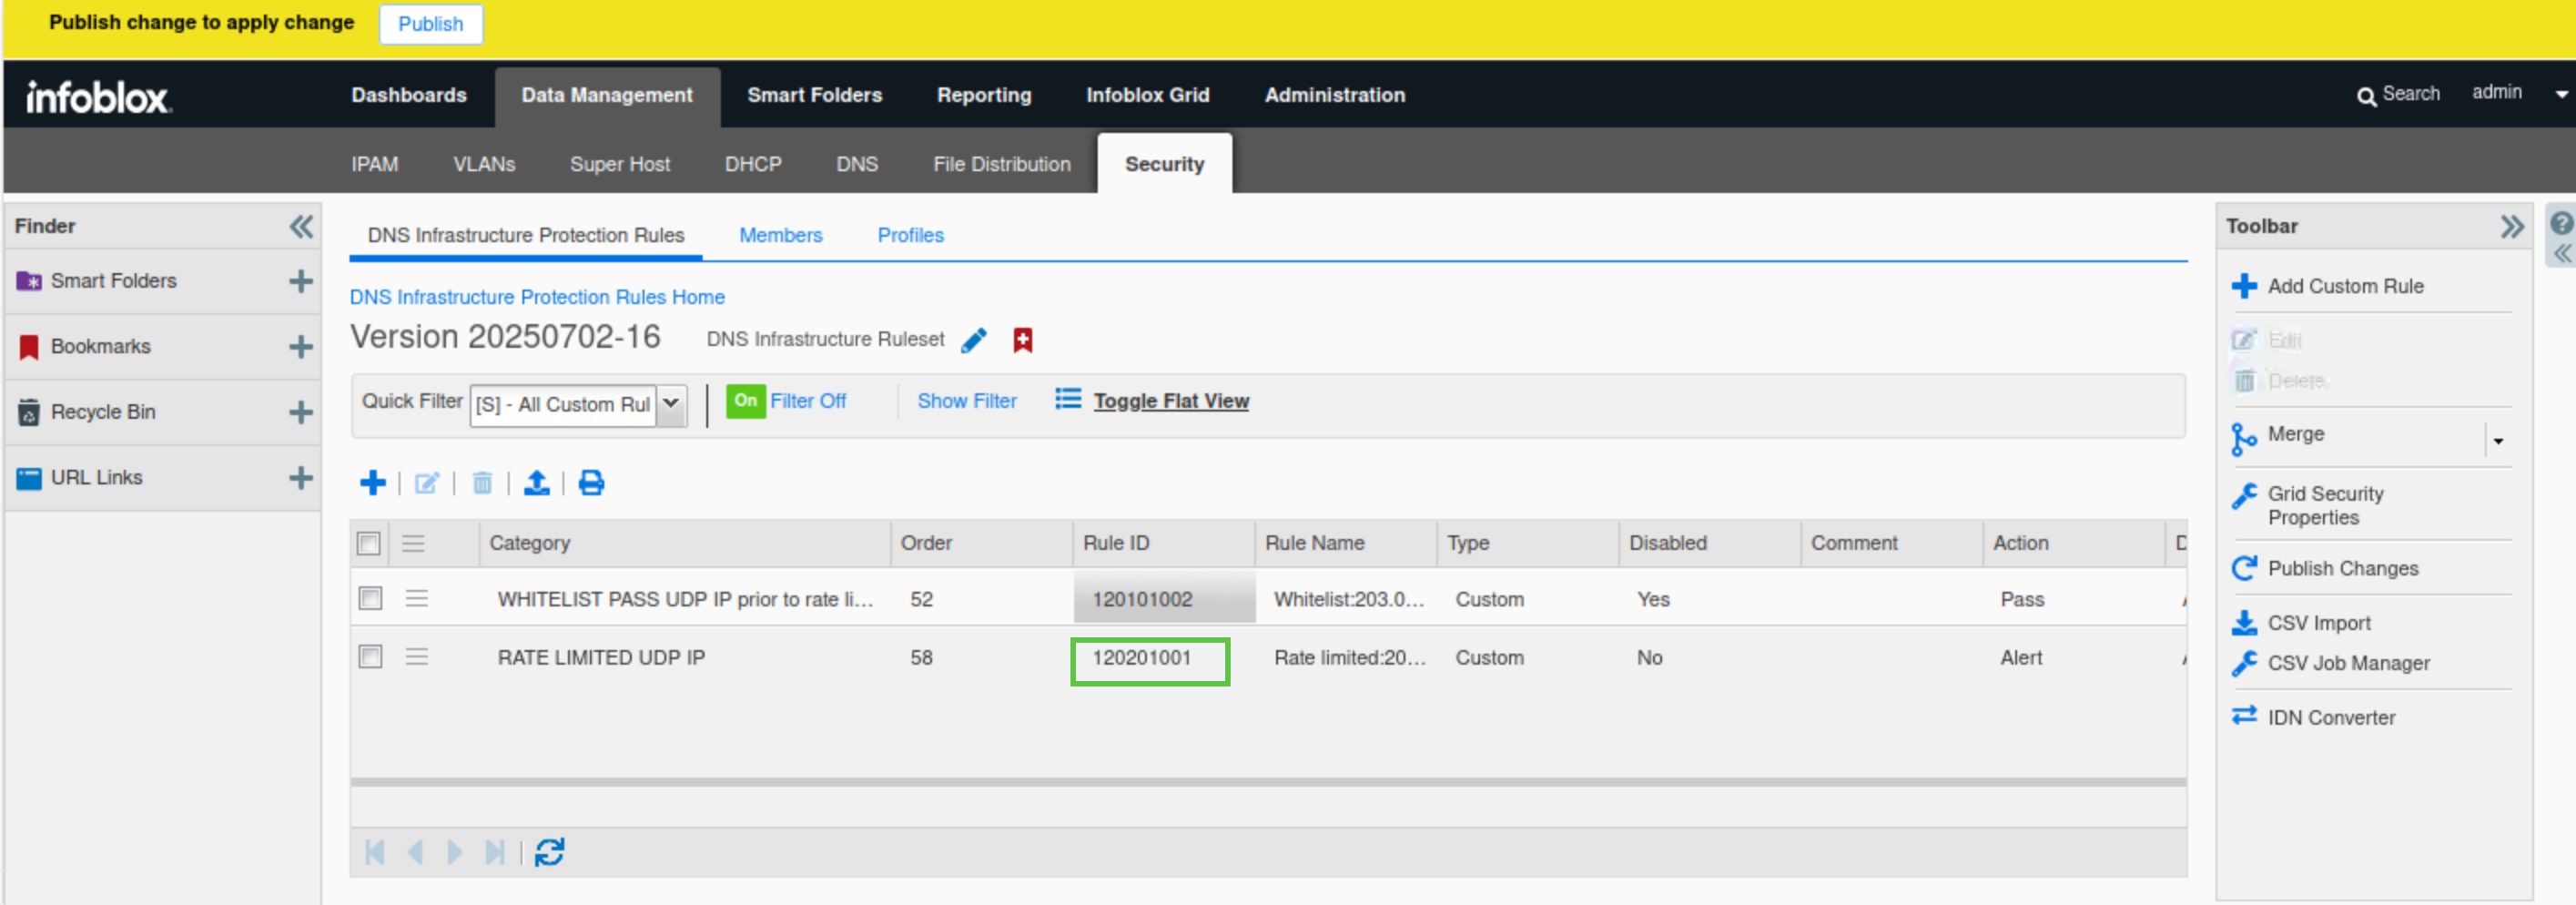Click the Bookmarks icon in Finder
Viewport: 2576px width, 905px height.
[29, 347]
